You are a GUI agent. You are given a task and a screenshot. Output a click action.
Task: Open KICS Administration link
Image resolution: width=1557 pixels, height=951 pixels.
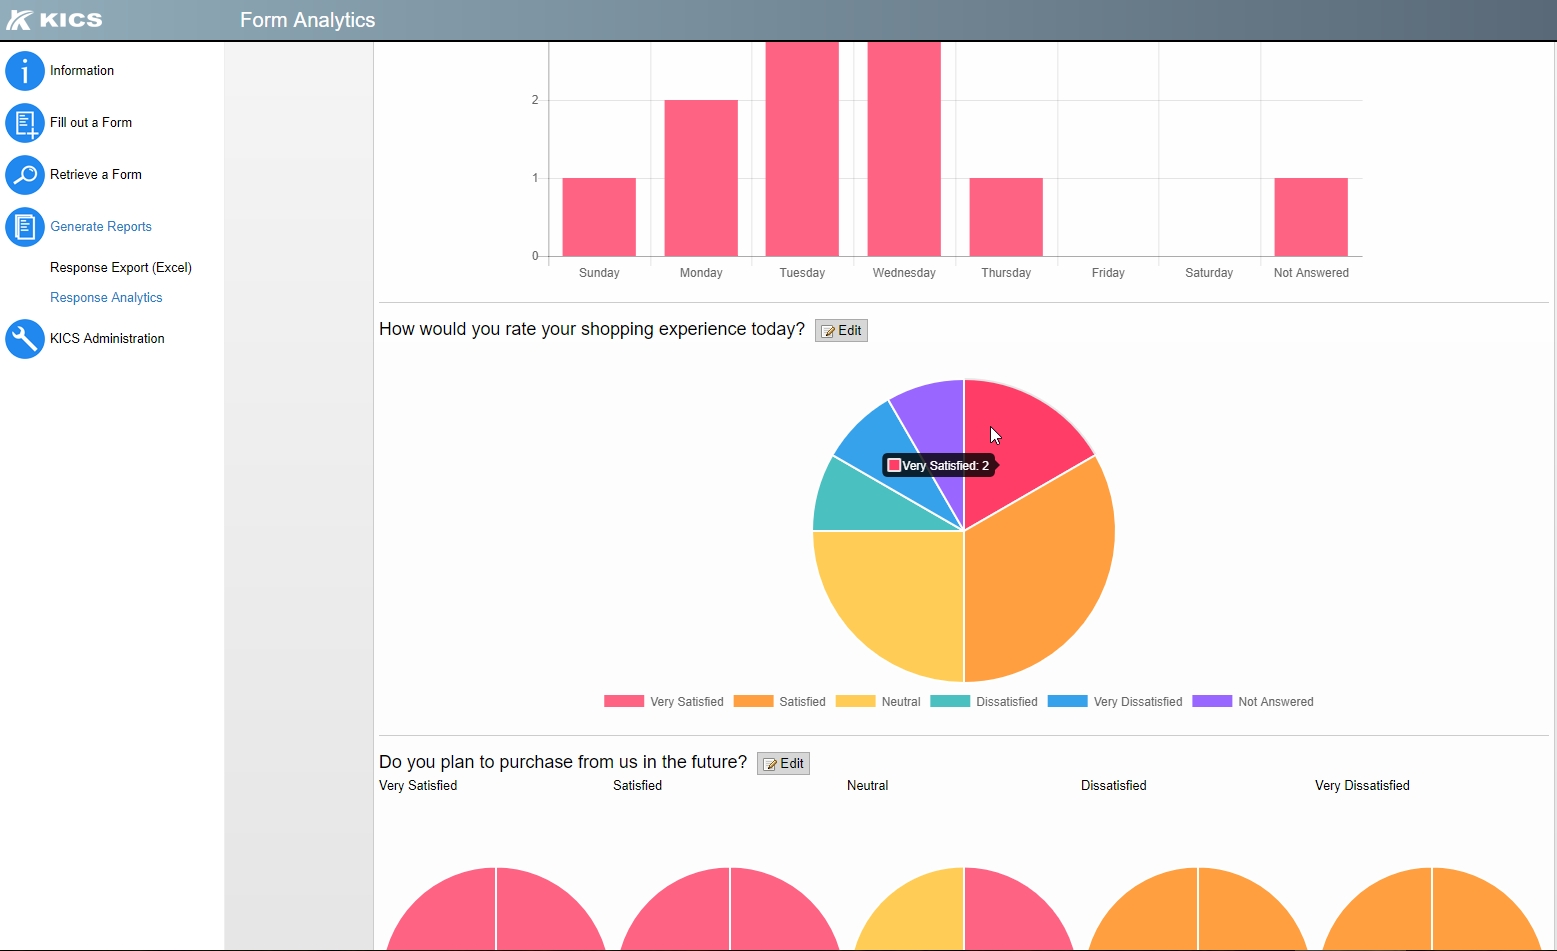107,339
